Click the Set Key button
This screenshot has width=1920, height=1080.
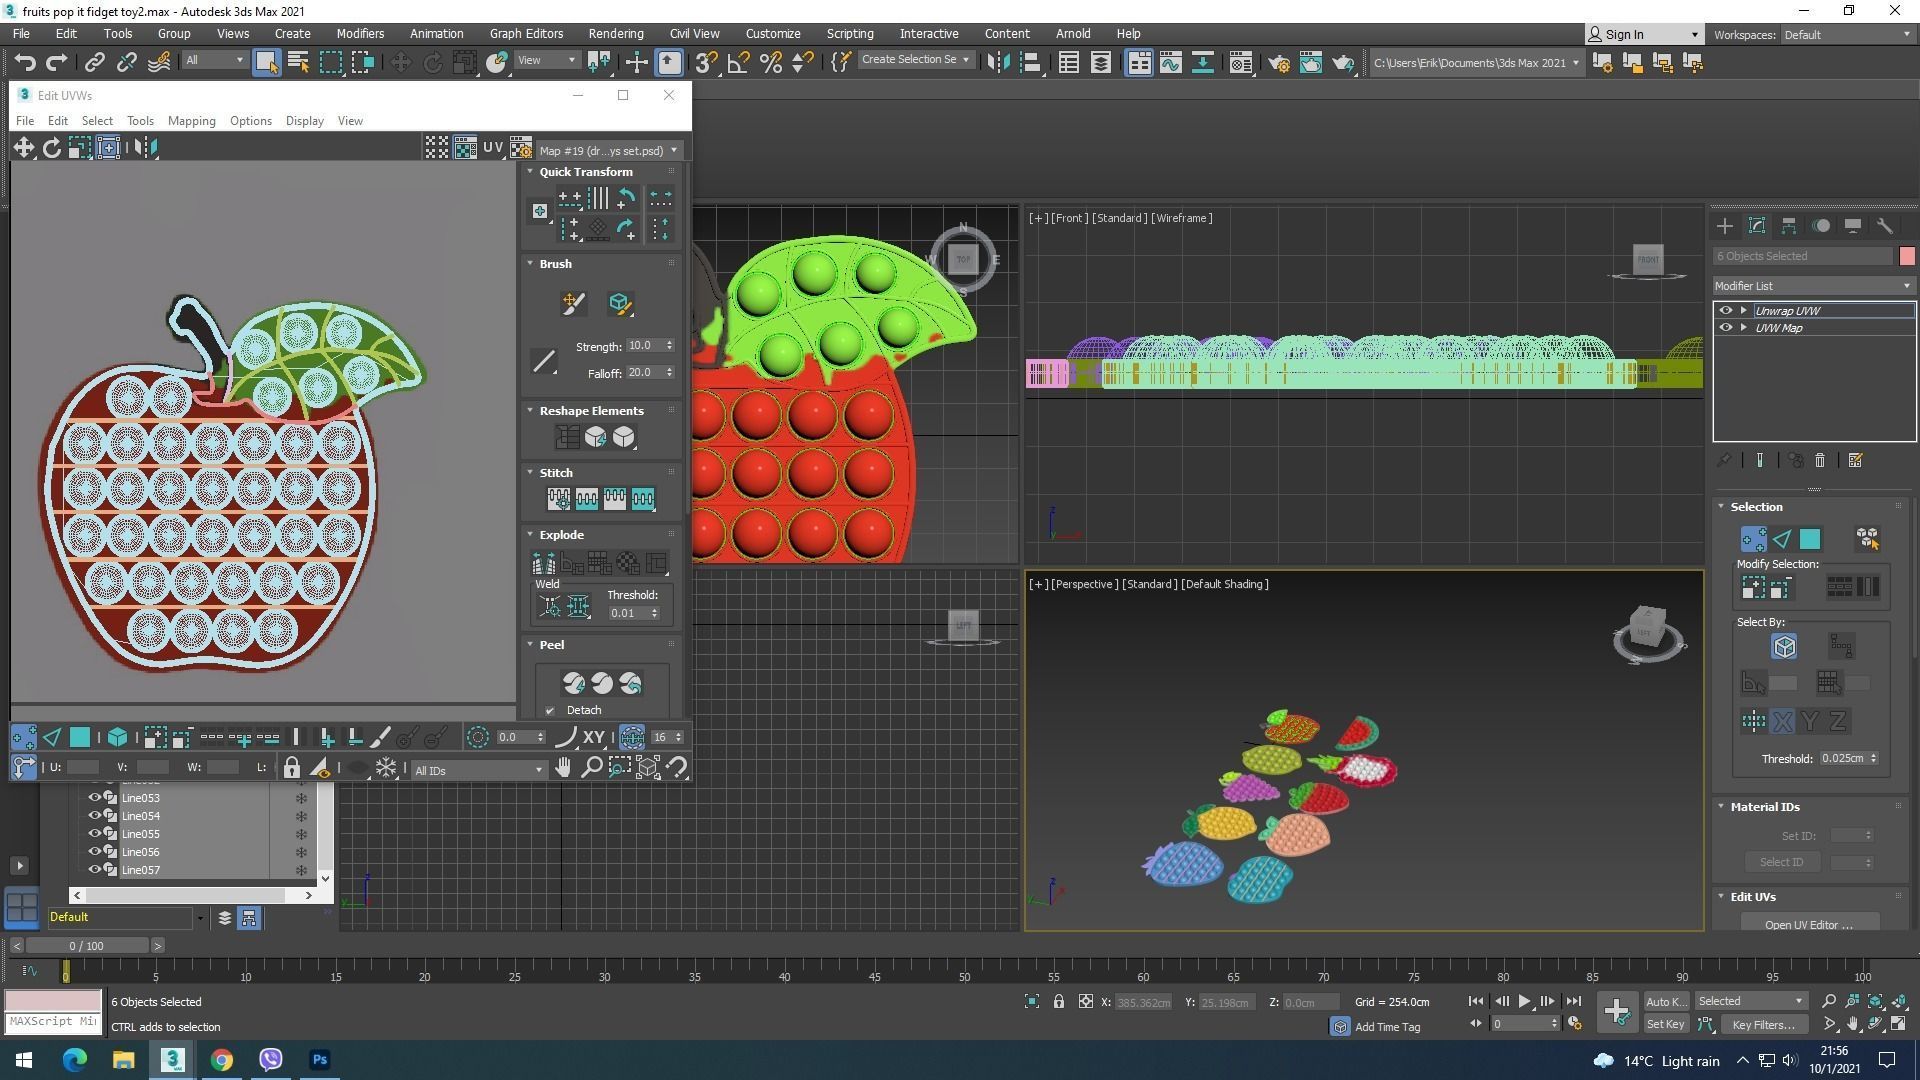1665,1024
